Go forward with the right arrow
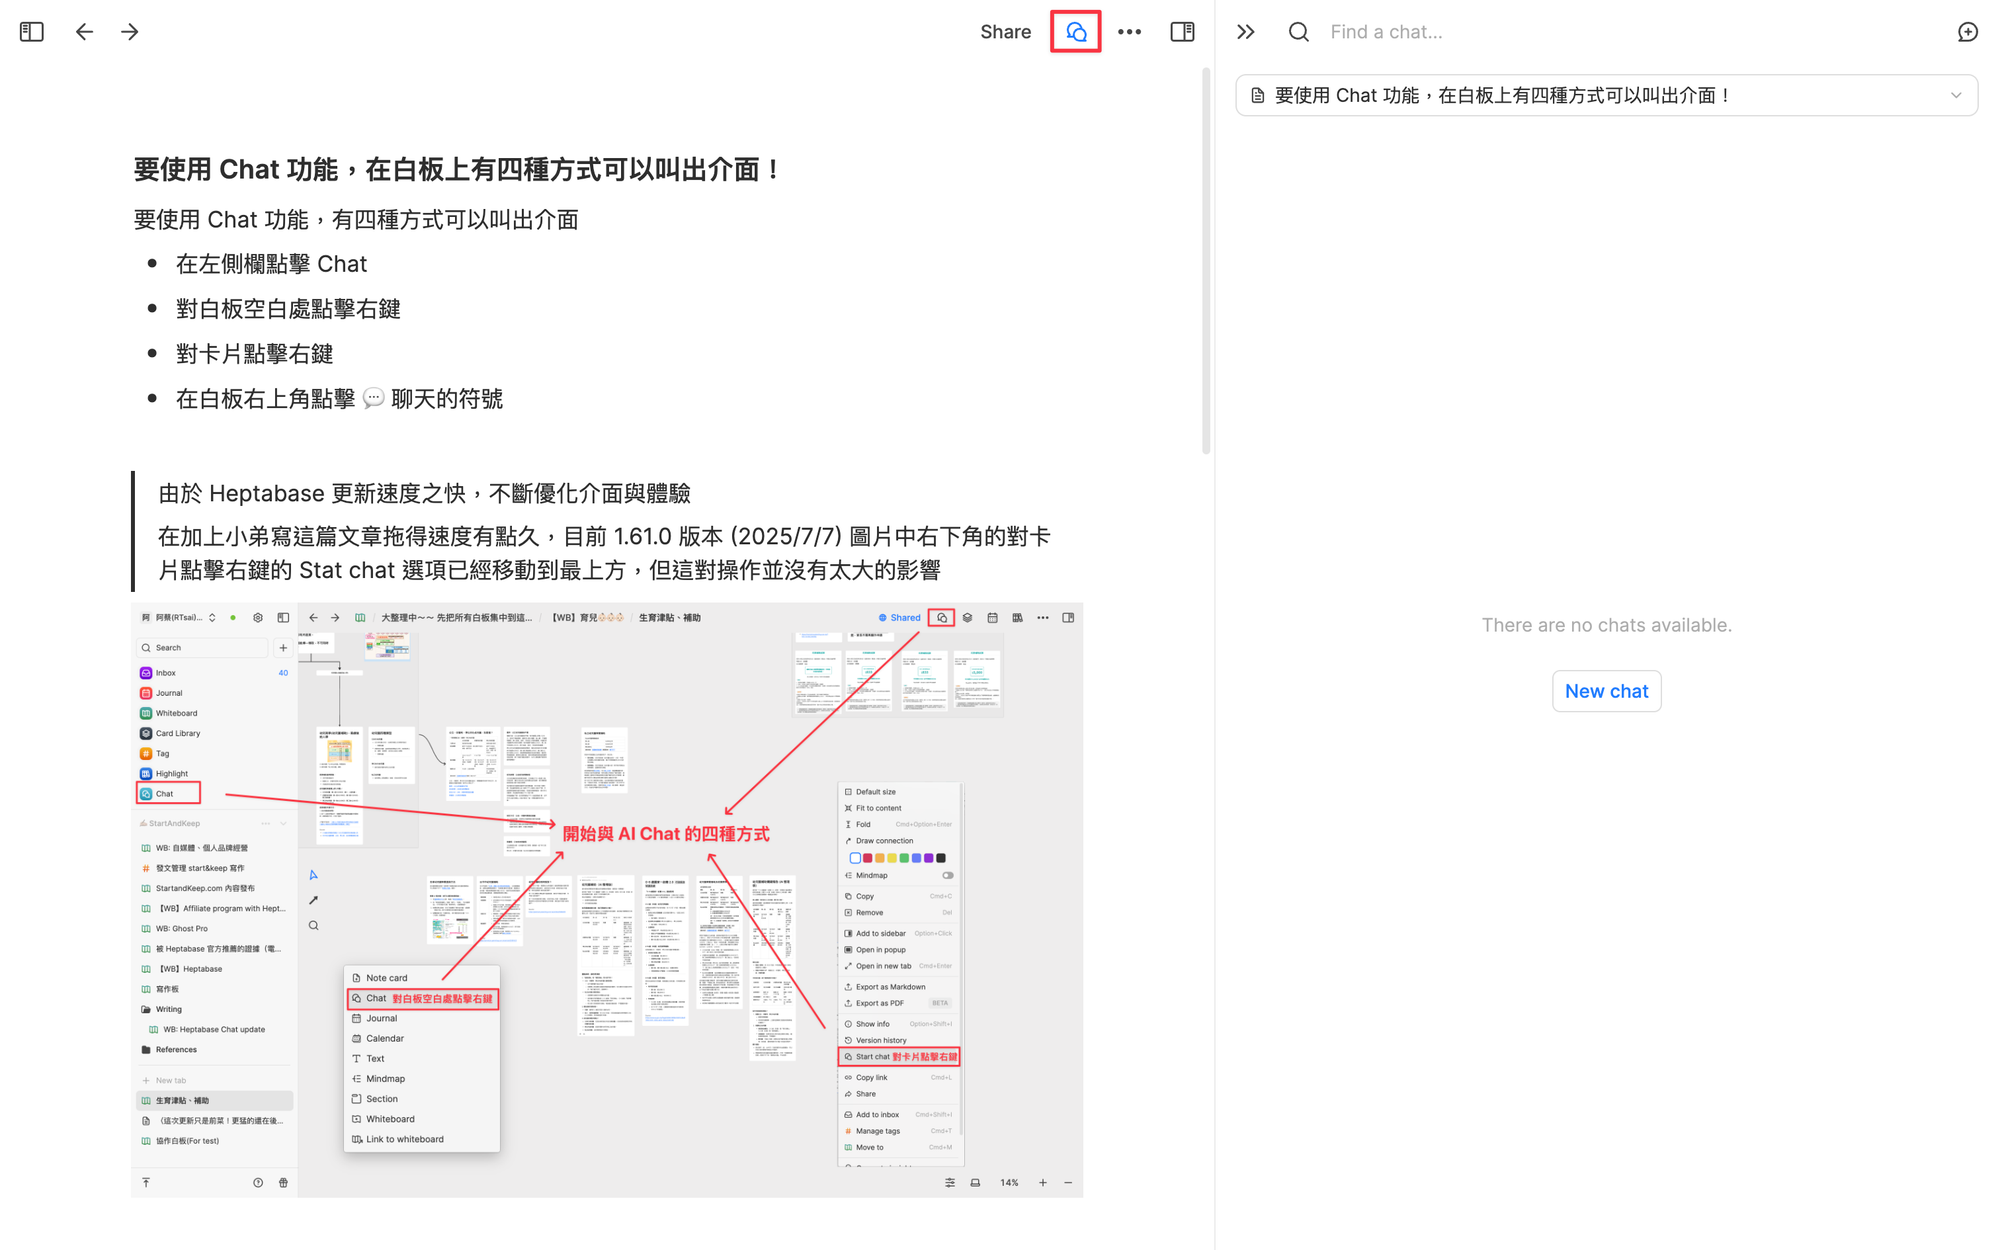The height and width of the screenshot is (1250, 2000). click(x=130, y=32)
